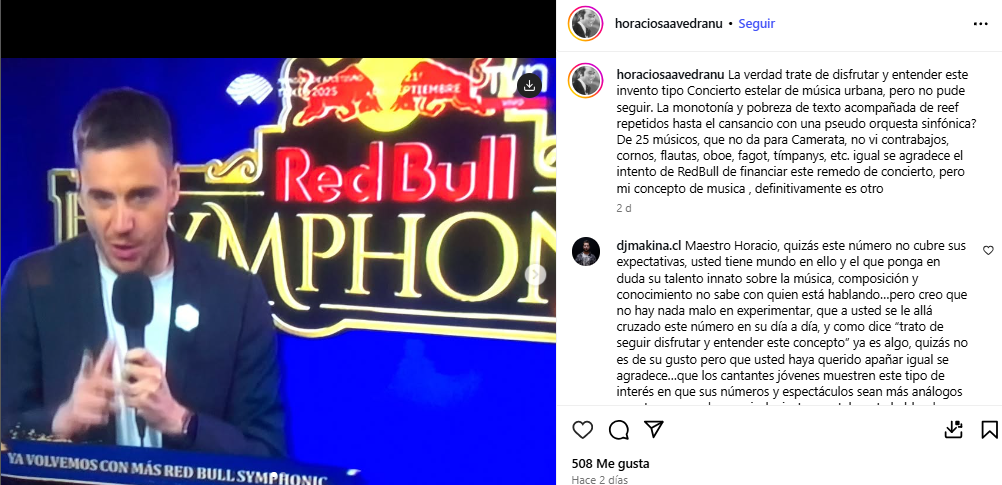This screenshot has width=1002, height=485.
Task: Click the Seguir follow button
Action: click(757, 24)
